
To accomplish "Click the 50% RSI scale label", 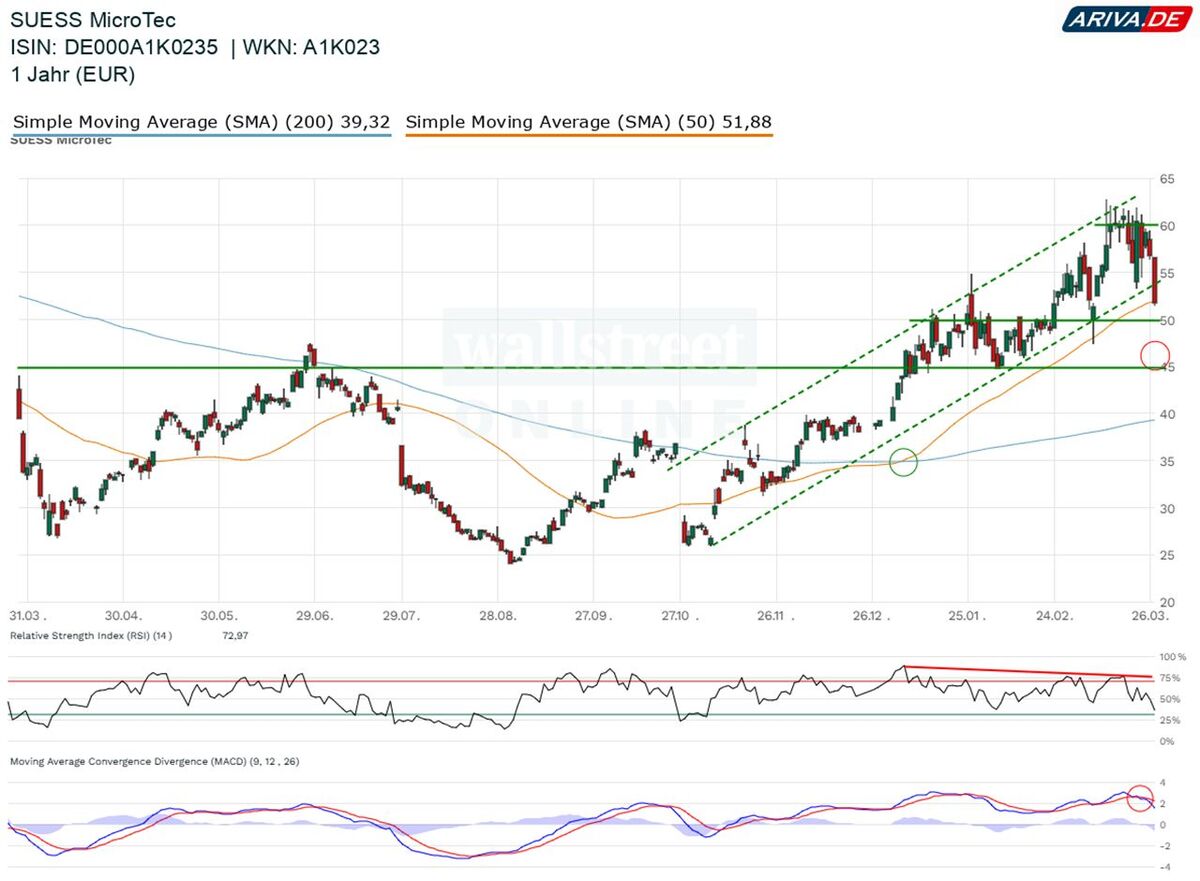I will (1170, 699).
